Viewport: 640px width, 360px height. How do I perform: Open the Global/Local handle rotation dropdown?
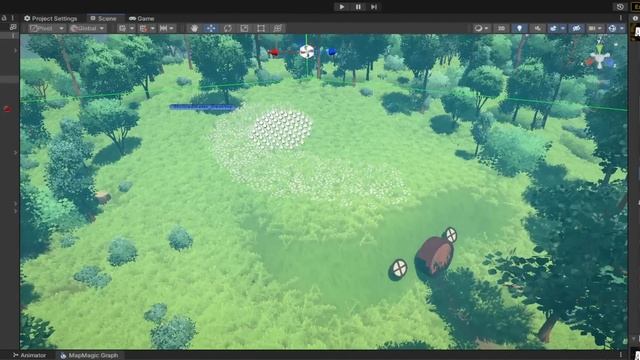coord(87,28)
